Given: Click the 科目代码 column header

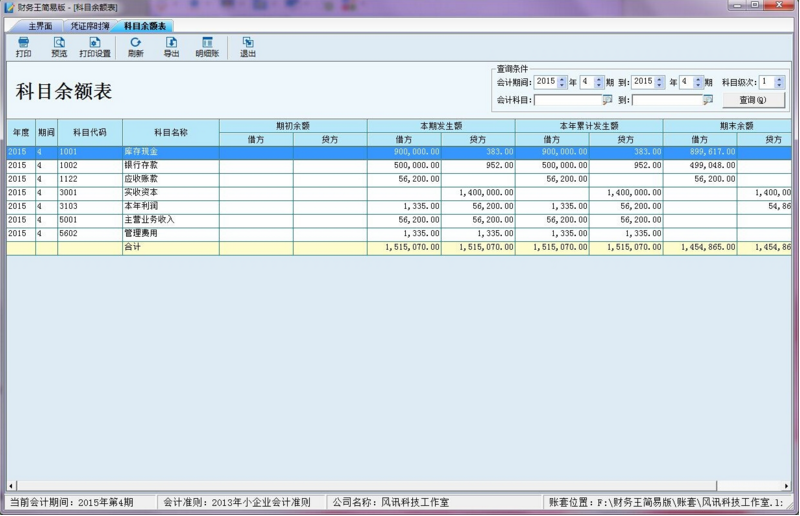Looking at the screenshot, I should [x=90, y=133].
